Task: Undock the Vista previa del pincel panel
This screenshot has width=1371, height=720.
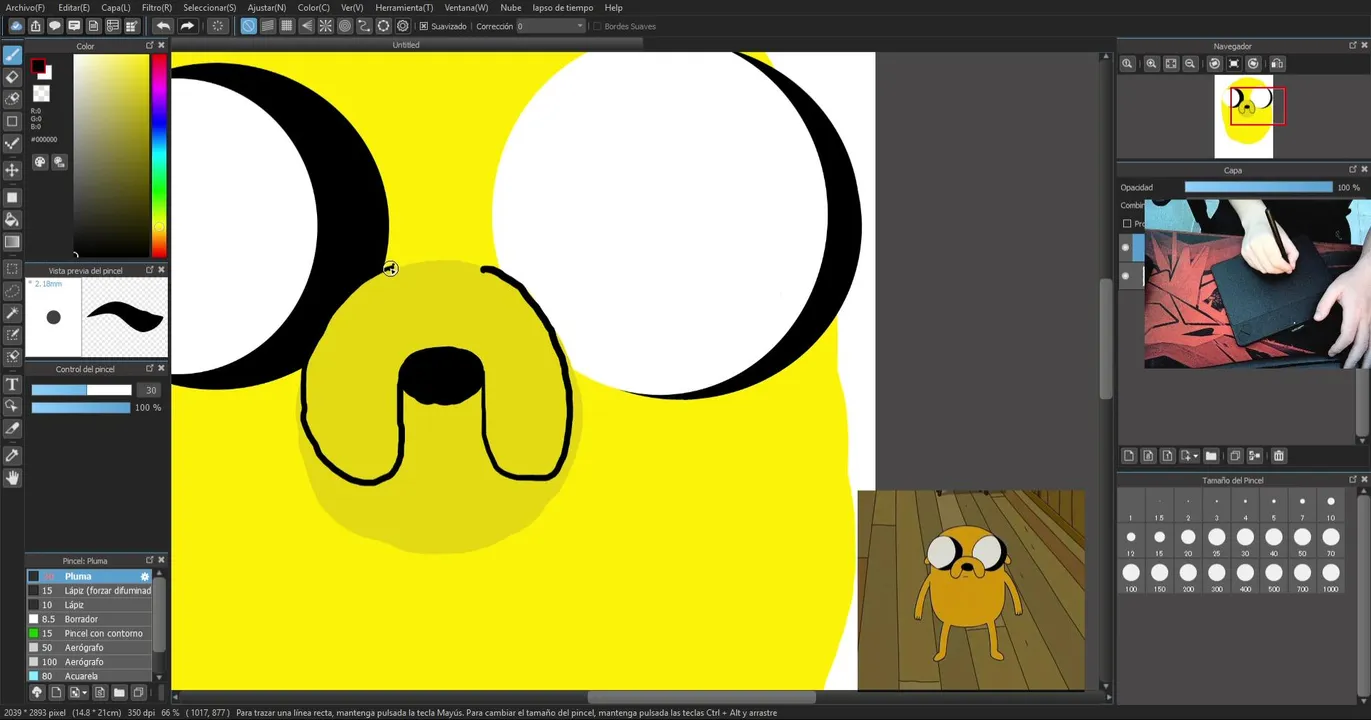Action: pyautogui.click(x=150, y=270)
